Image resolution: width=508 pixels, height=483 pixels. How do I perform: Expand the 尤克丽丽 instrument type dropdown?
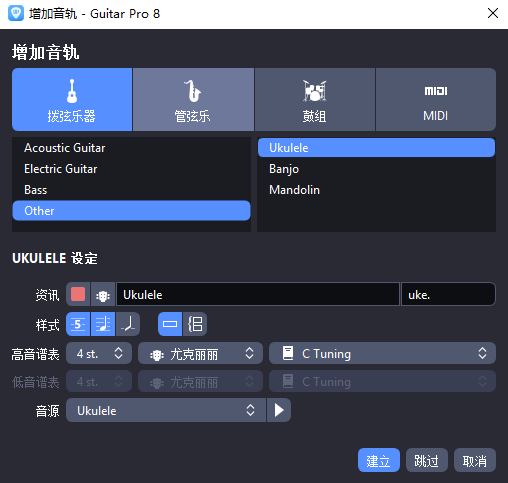[200, 353]
